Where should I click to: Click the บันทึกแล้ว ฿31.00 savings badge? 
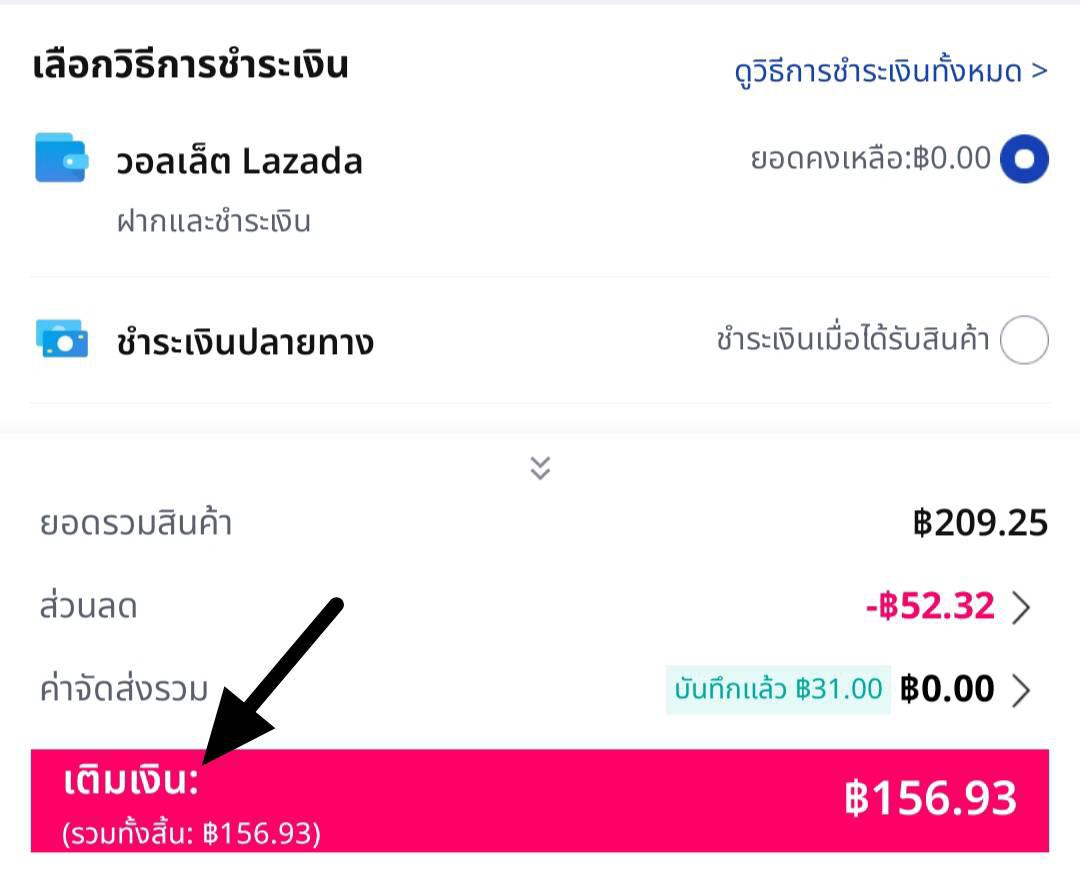pyautogui.click(x=778, y=689)
